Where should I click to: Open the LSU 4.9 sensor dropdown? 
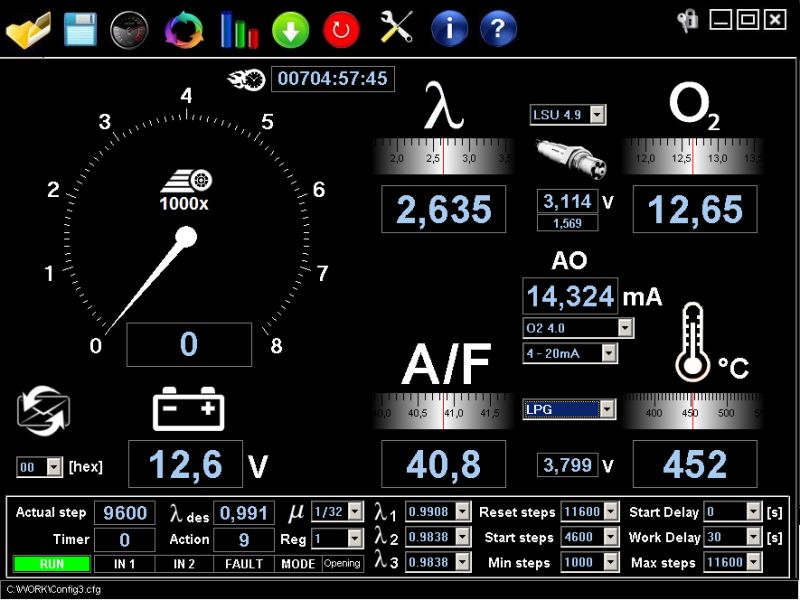(x=566, y=115)
